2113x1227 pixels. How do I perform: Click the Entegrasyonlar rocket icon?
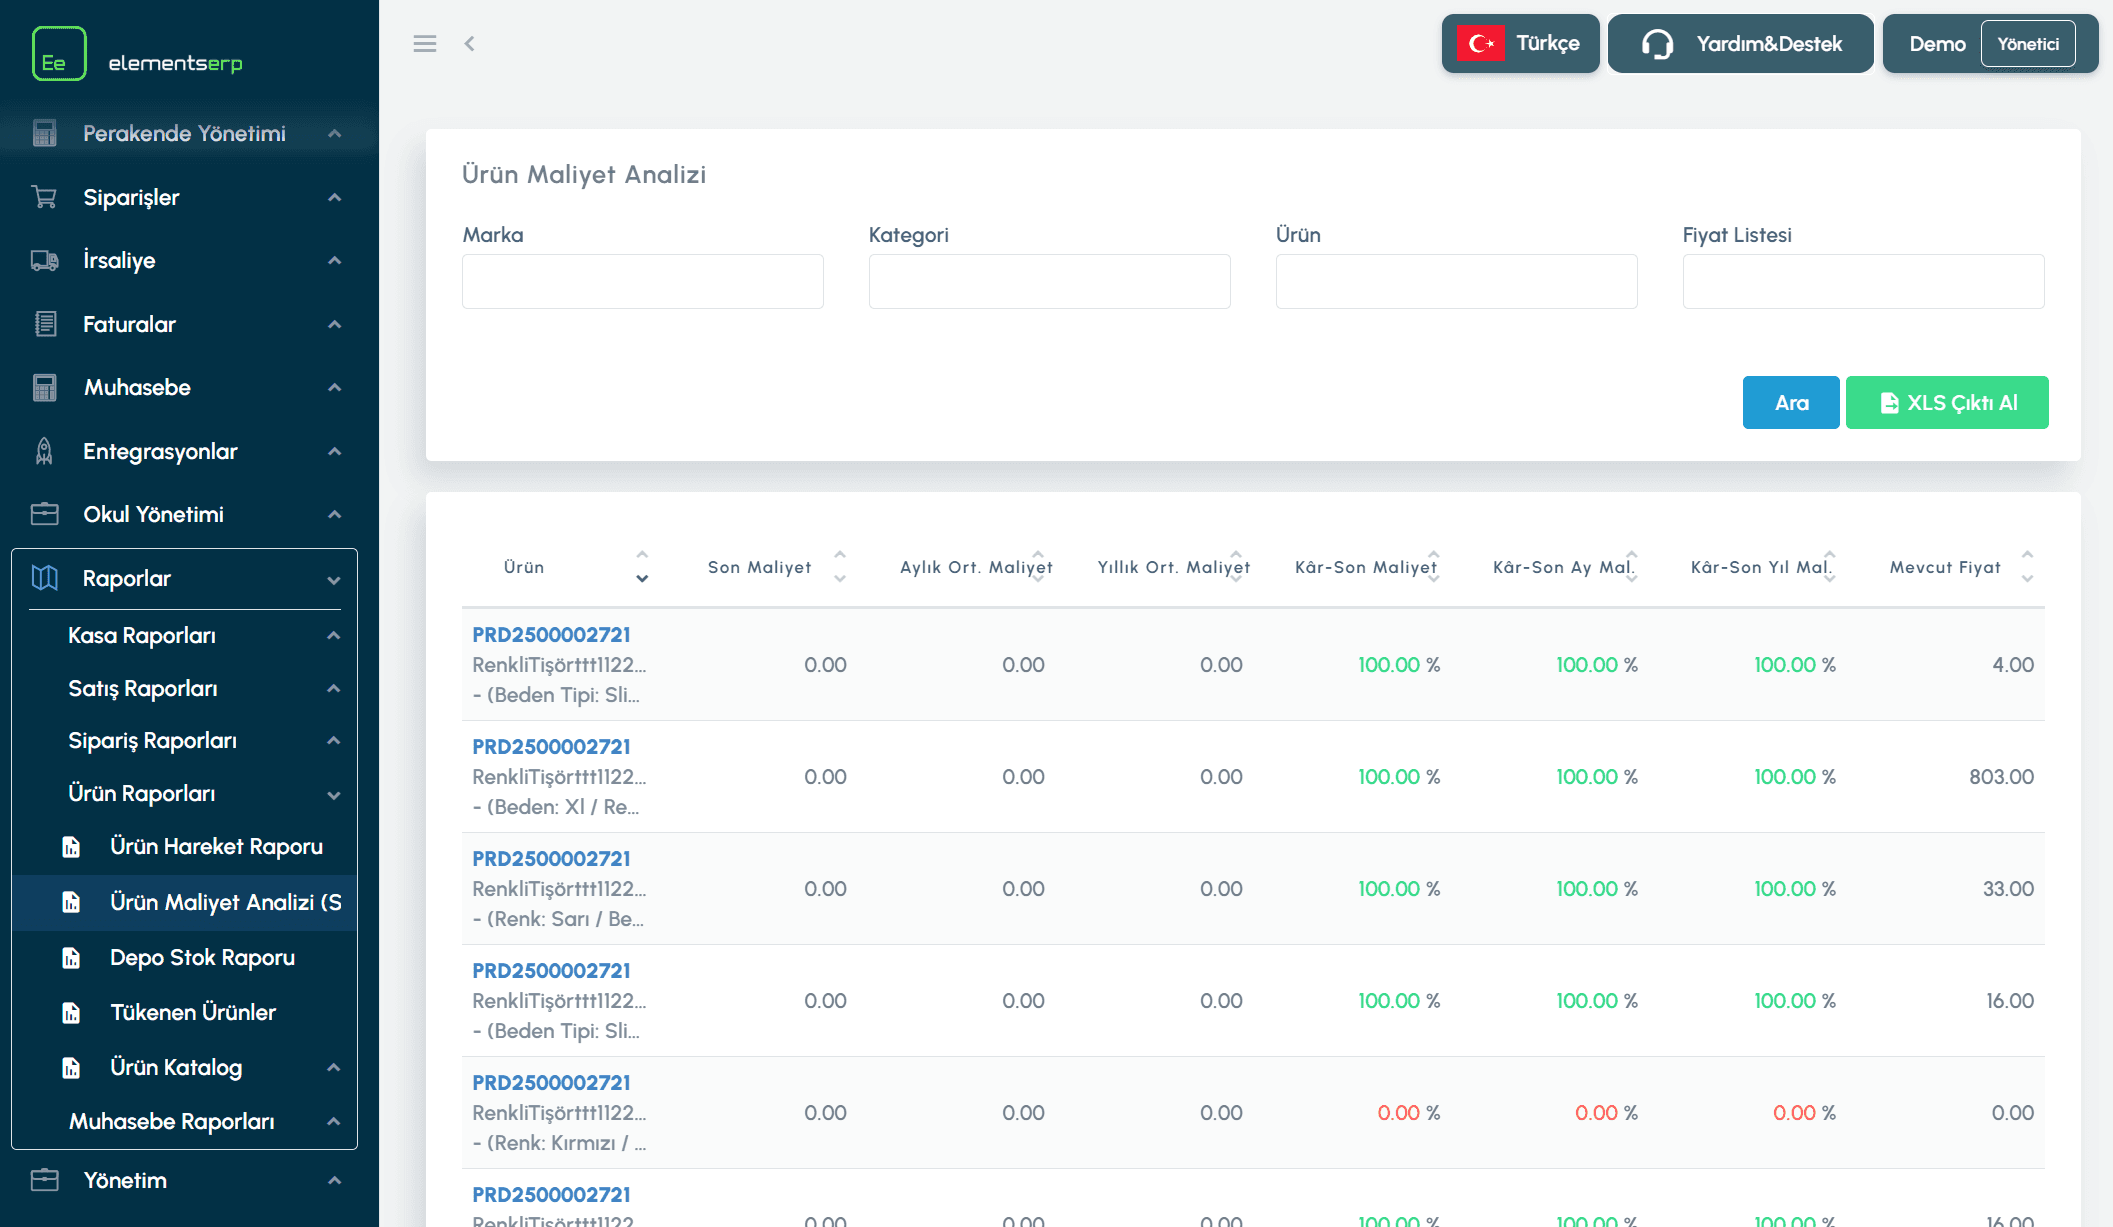pos(44,451)
